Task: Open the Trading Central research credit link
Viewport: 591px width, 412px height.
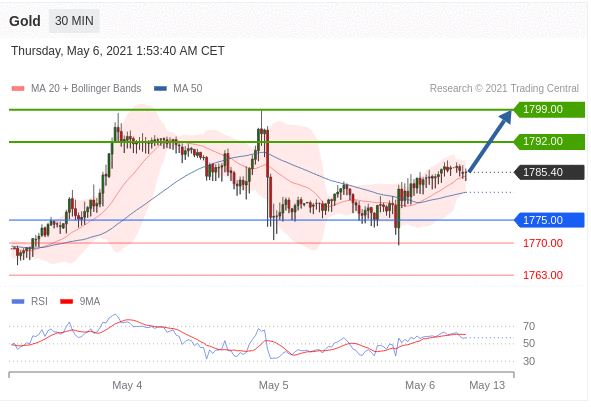Action: pyautogui.click(x=504, y=88)
